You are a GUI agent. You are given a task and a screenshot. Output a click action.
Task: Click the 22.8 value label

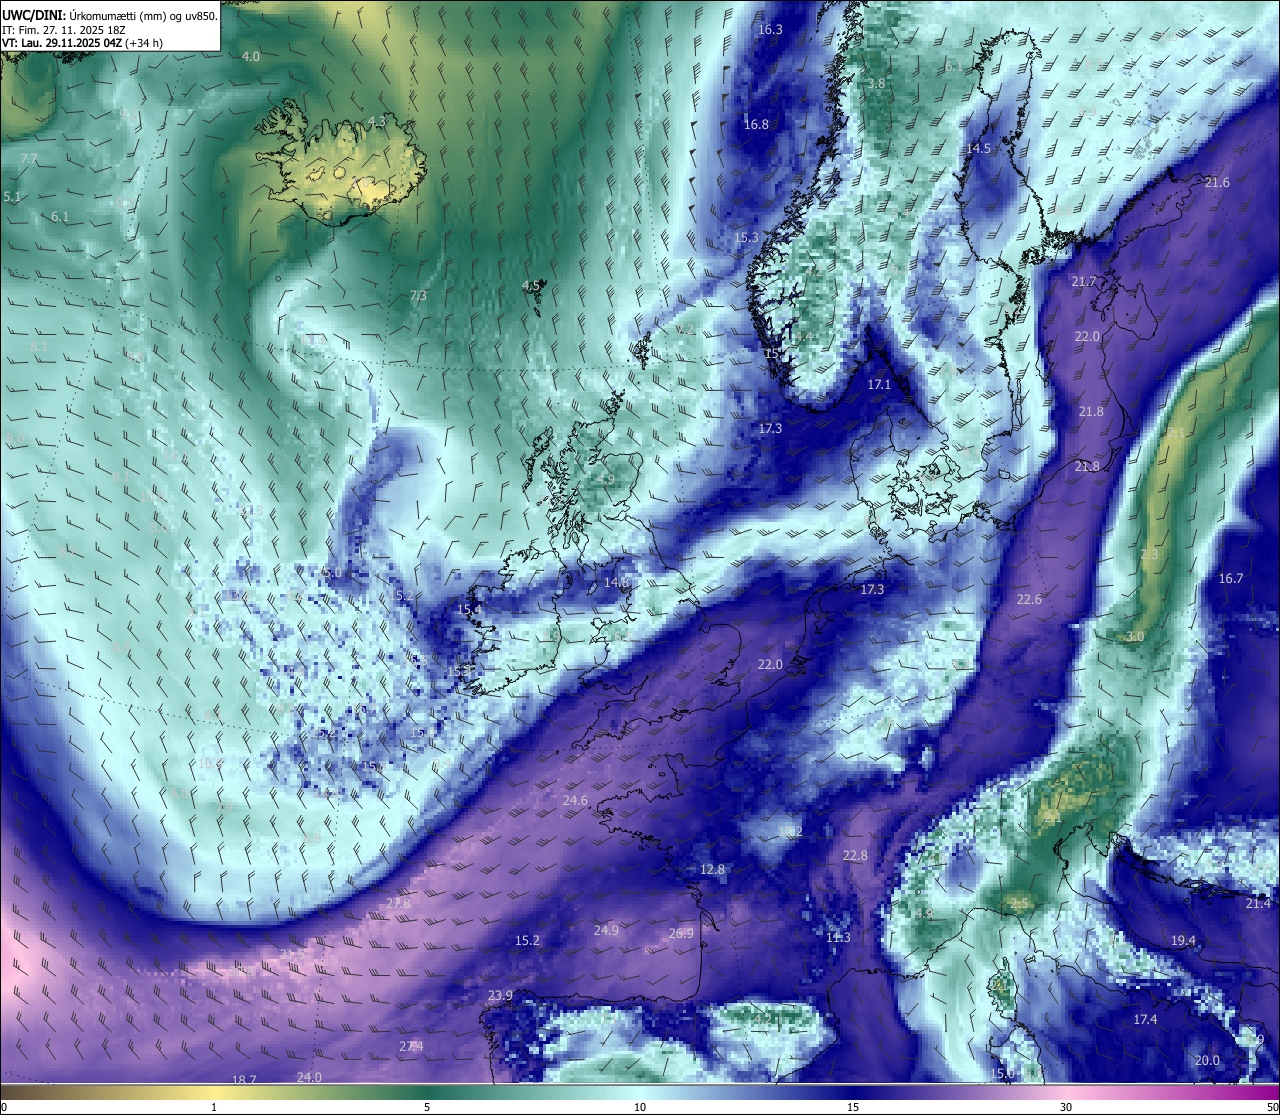tap(855, 856)
